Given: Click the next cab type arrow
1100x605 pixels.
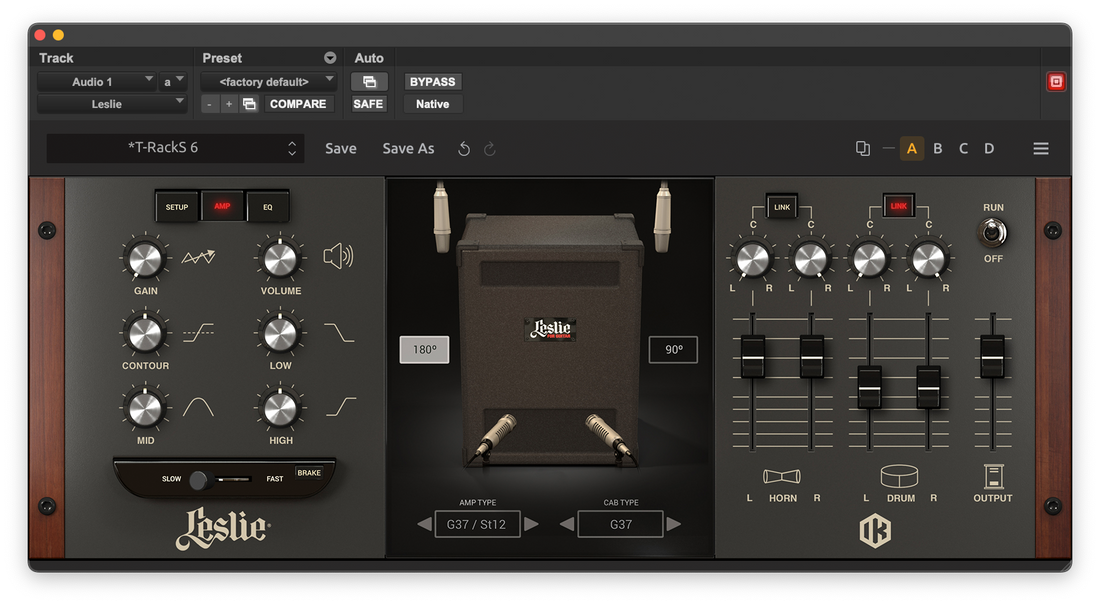Looking at the screenshot, I should [x=673, y=524].
